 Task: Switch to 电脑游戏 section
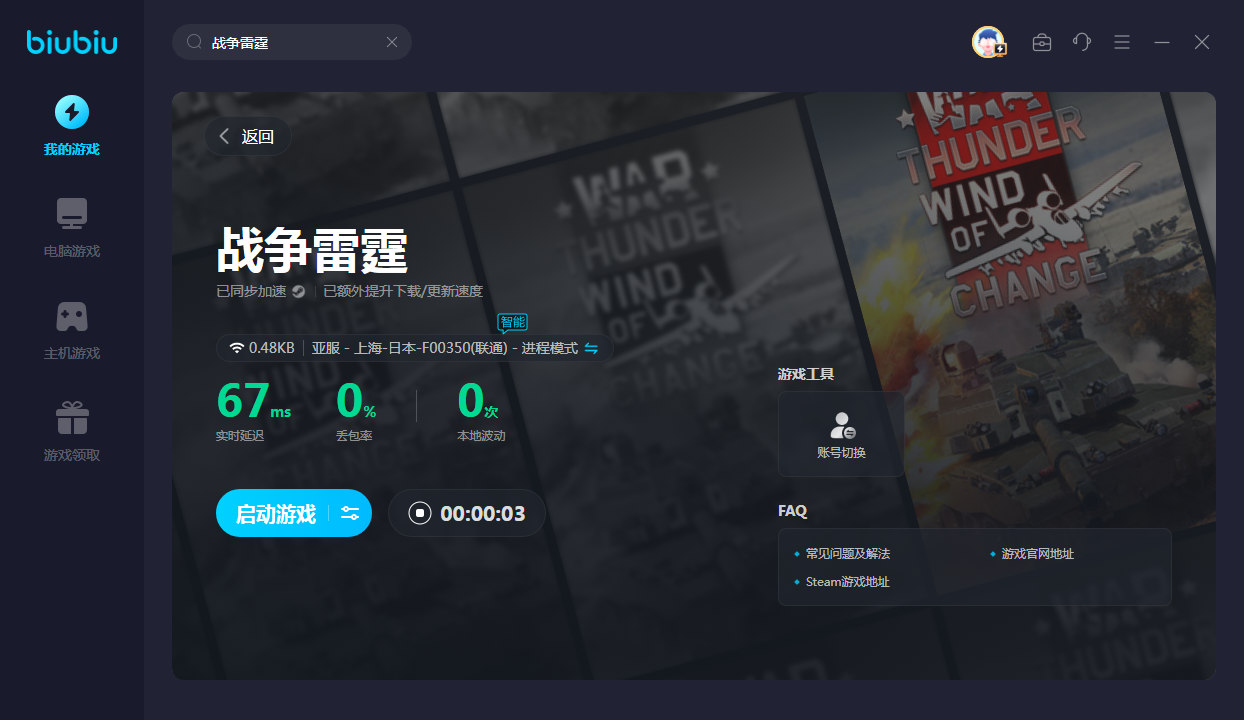[x=71, y=228]
